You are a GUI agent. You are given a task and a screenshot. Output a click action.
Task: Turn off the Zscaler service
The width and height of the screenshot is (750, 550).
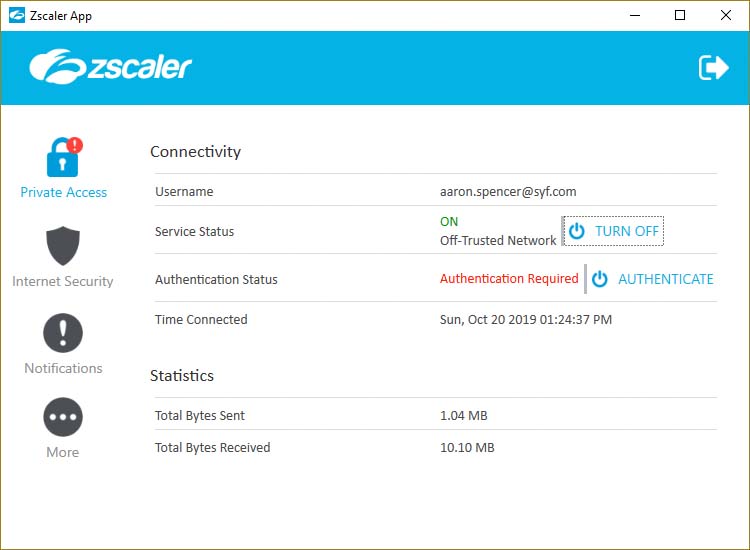[x=613, y=231]
